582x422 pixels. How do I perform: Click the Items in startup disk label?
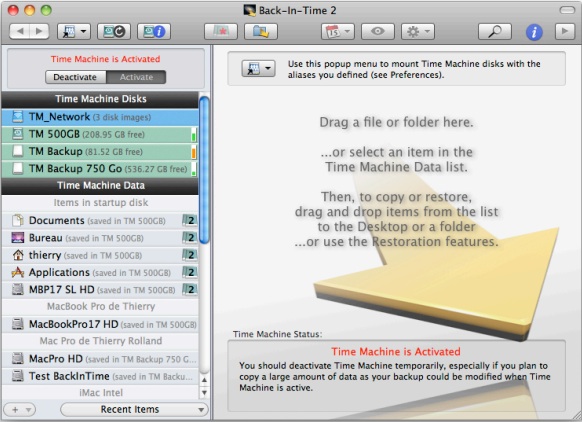tap(101, 203)
